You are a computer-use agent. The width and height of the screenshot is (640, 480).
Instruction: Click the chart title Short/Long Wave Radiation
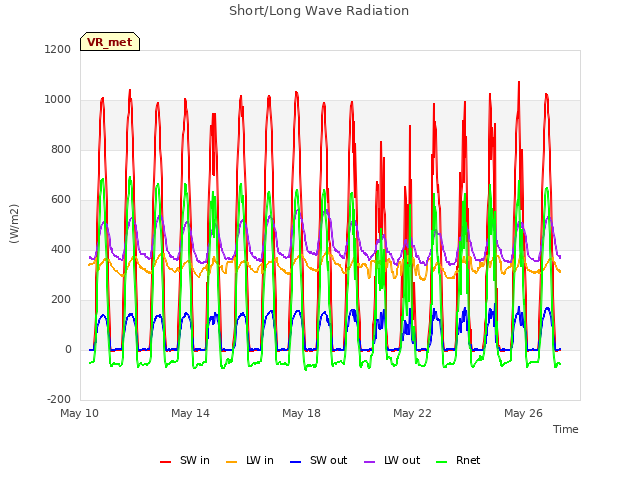click(319, 11)
